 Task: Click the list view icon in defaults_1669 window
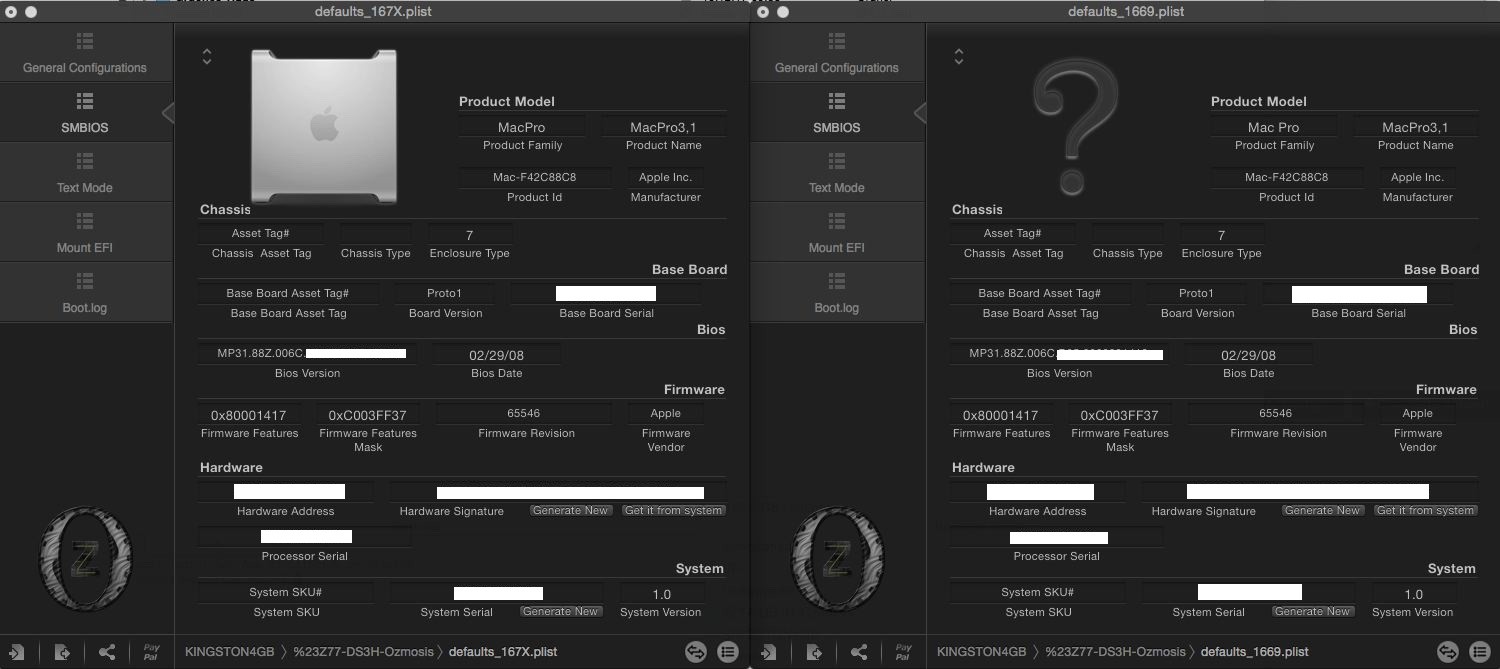click(x=1480, y=652)
